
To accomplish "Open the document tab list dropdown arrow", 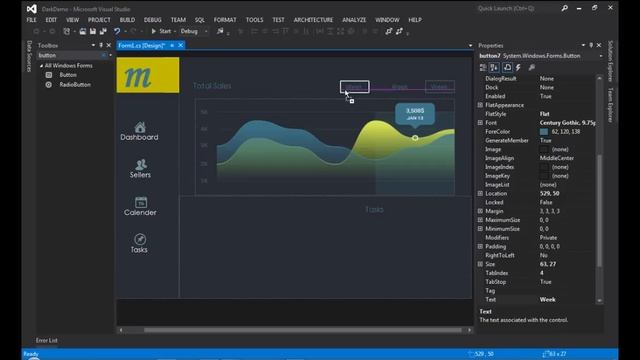I will (470, 46).
